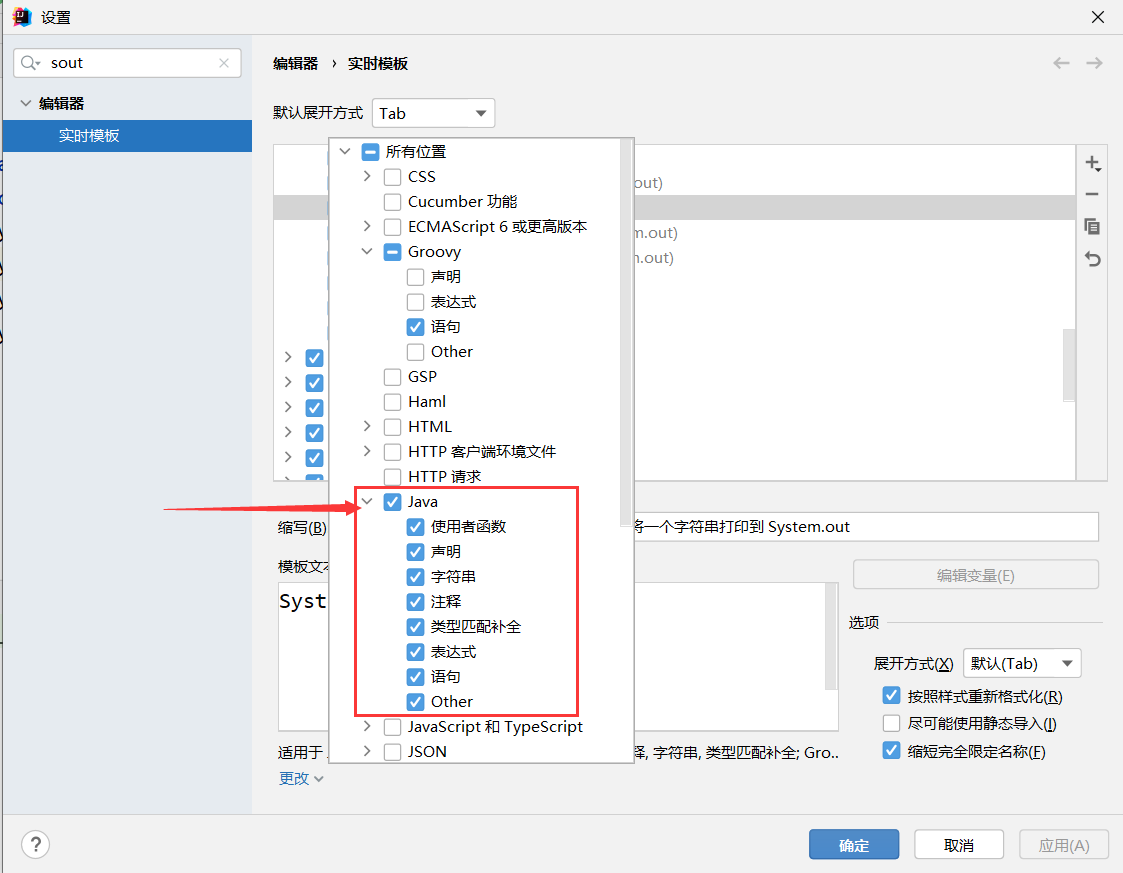Restore defaults with the revert arrow icon
This screenshot has width=1123, height=873.
point(1093,259)
